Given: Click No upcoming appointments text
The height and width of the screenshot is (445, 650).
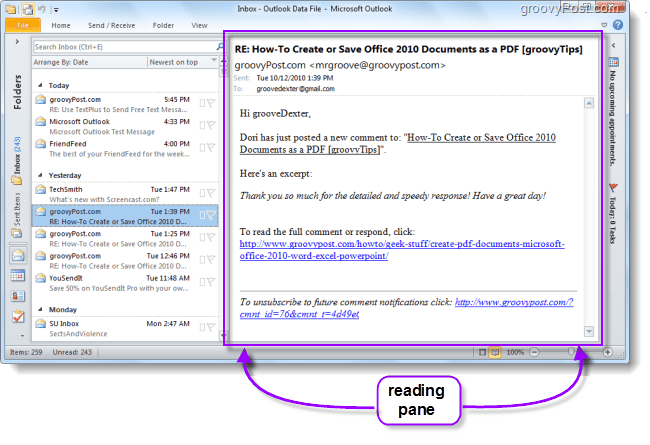Looking at the screenshot, I should click(613, 119).
